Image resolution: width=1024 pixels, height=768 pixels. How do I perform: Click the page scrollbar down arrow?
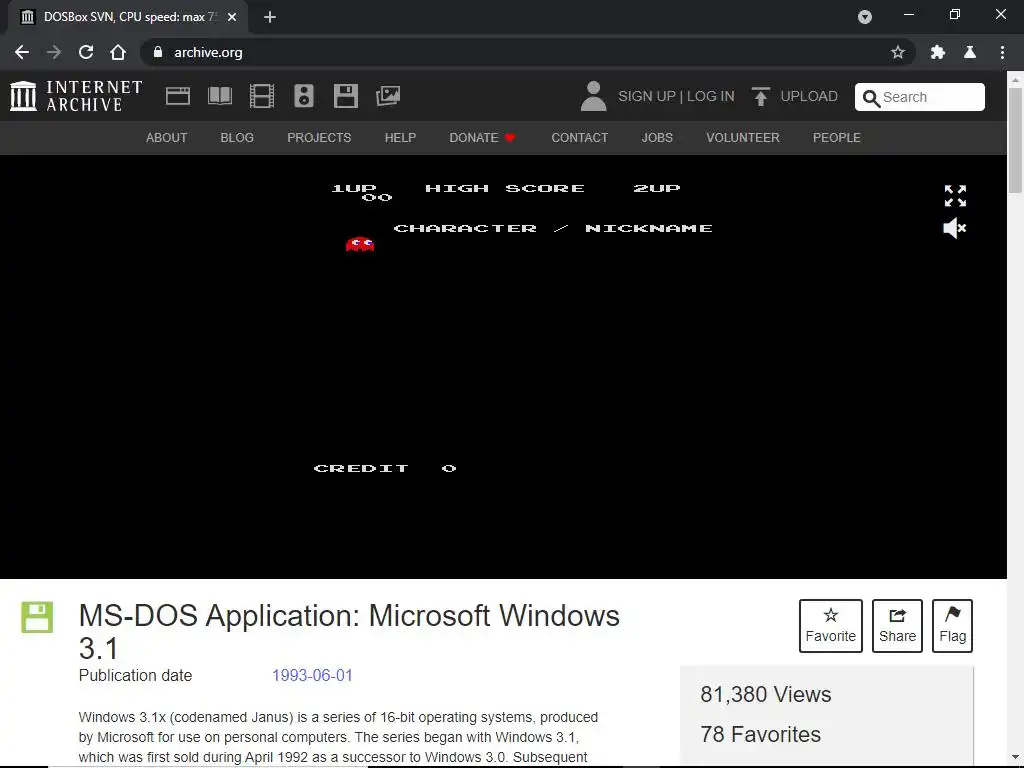1015,758
